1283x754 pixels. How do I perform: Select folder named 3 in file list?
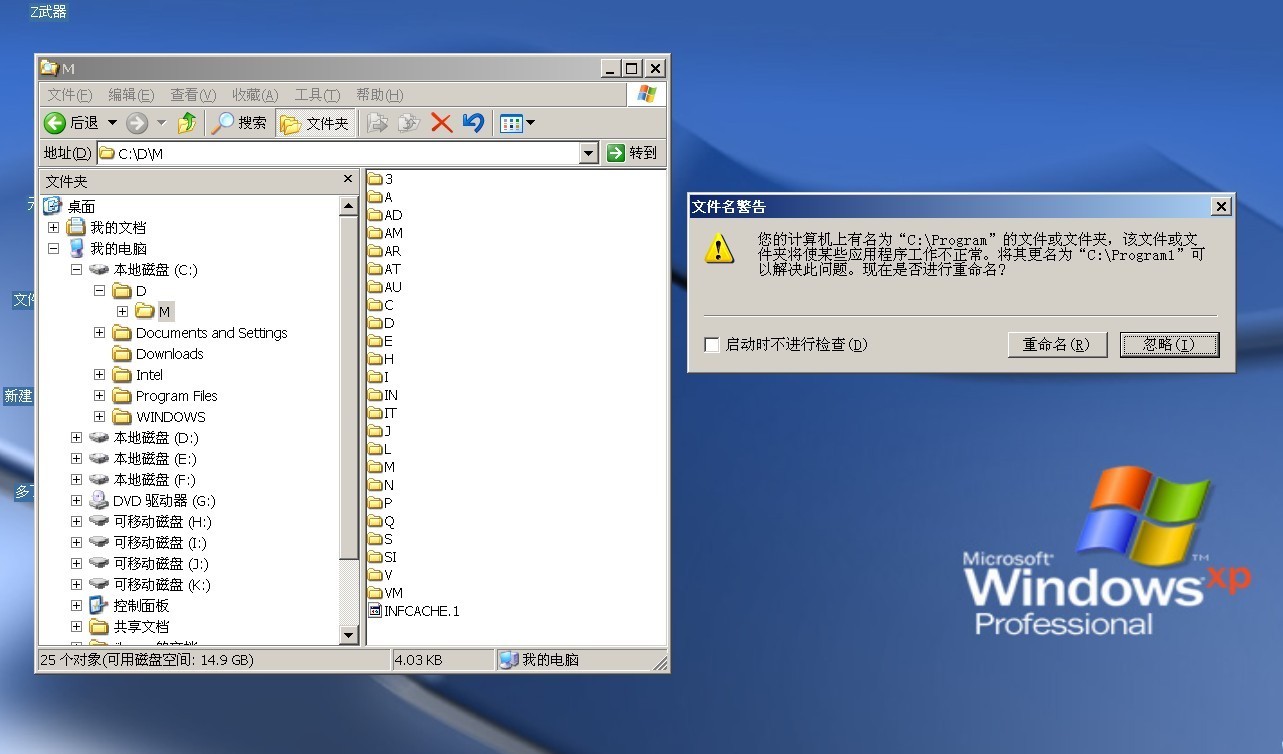380,179
